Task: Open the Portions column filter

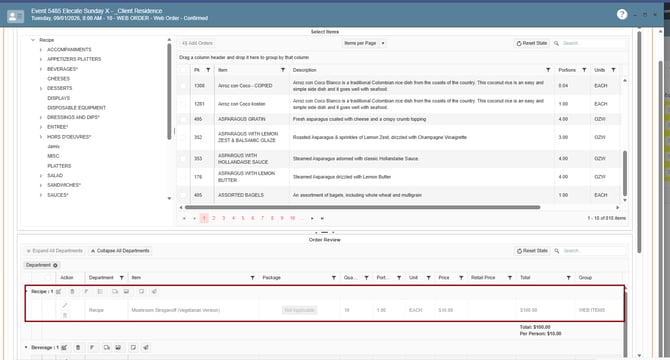Action: pyautogui.click(x=584, y=70)
